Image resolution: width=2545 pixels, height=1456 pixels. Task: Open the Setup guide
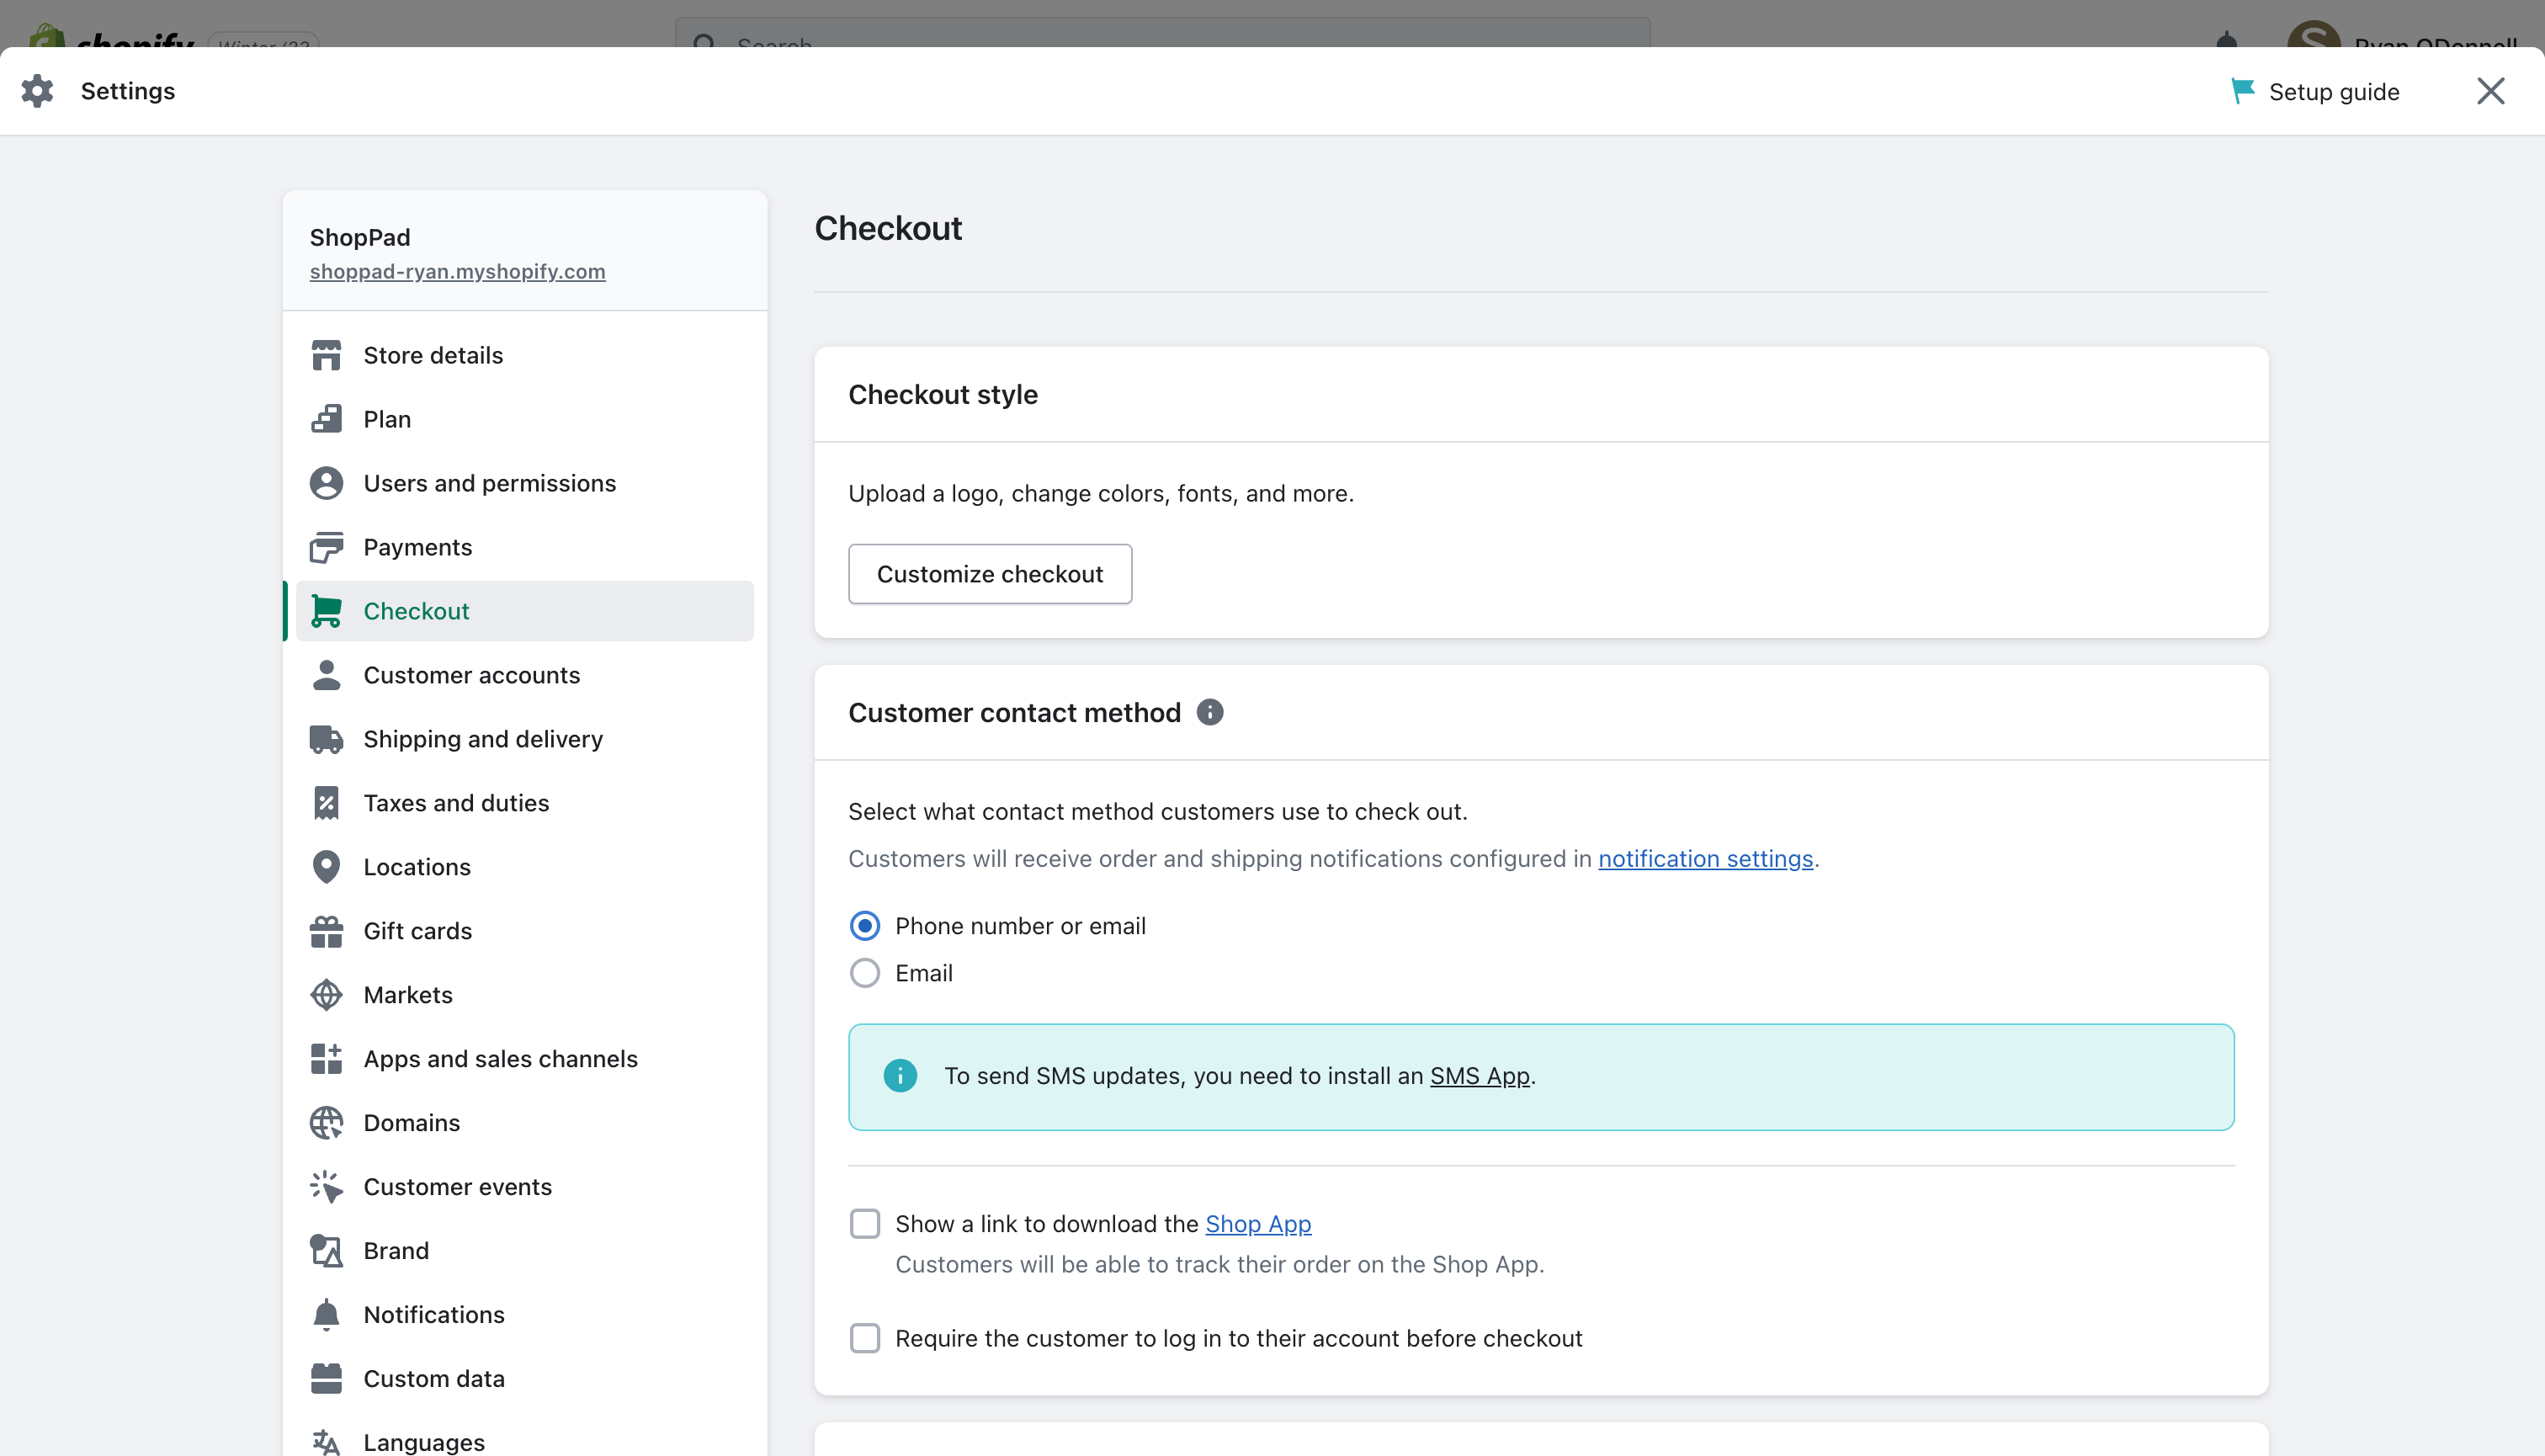[x=2315, y=92]
